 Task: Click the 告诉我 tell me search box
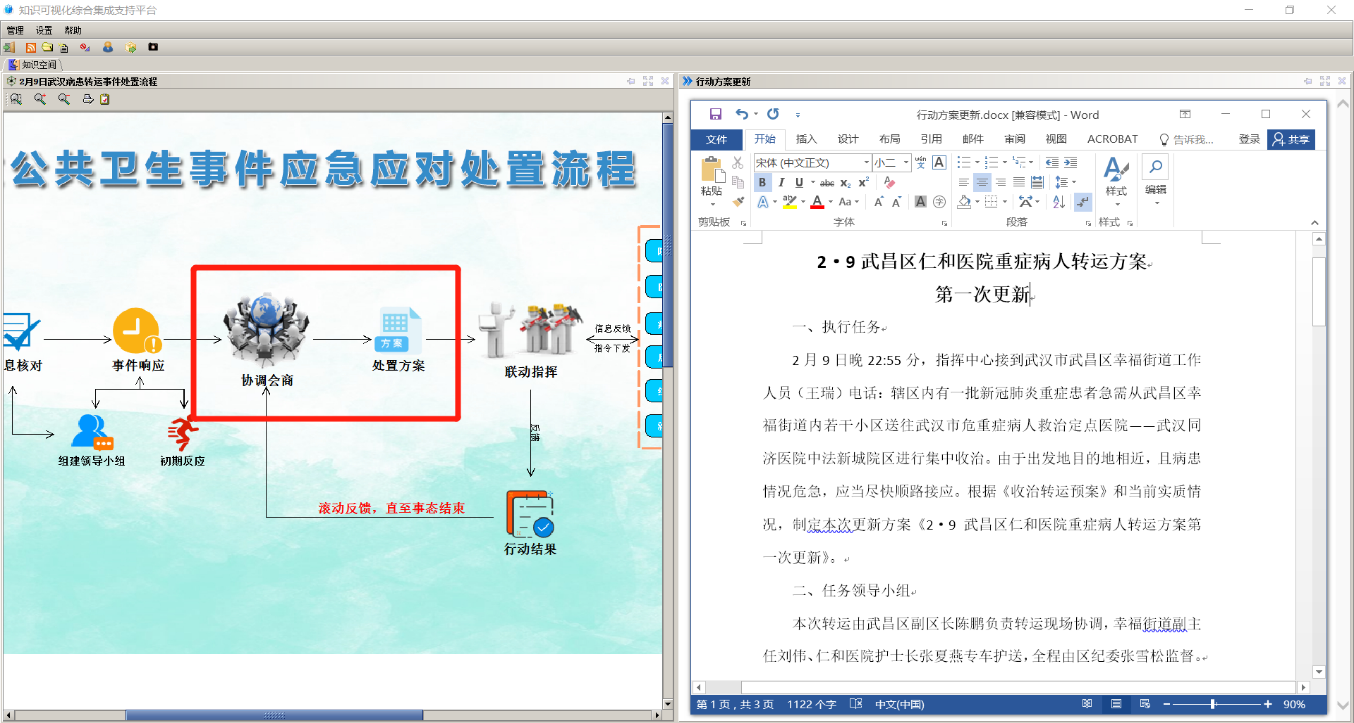pos(1187,140)
